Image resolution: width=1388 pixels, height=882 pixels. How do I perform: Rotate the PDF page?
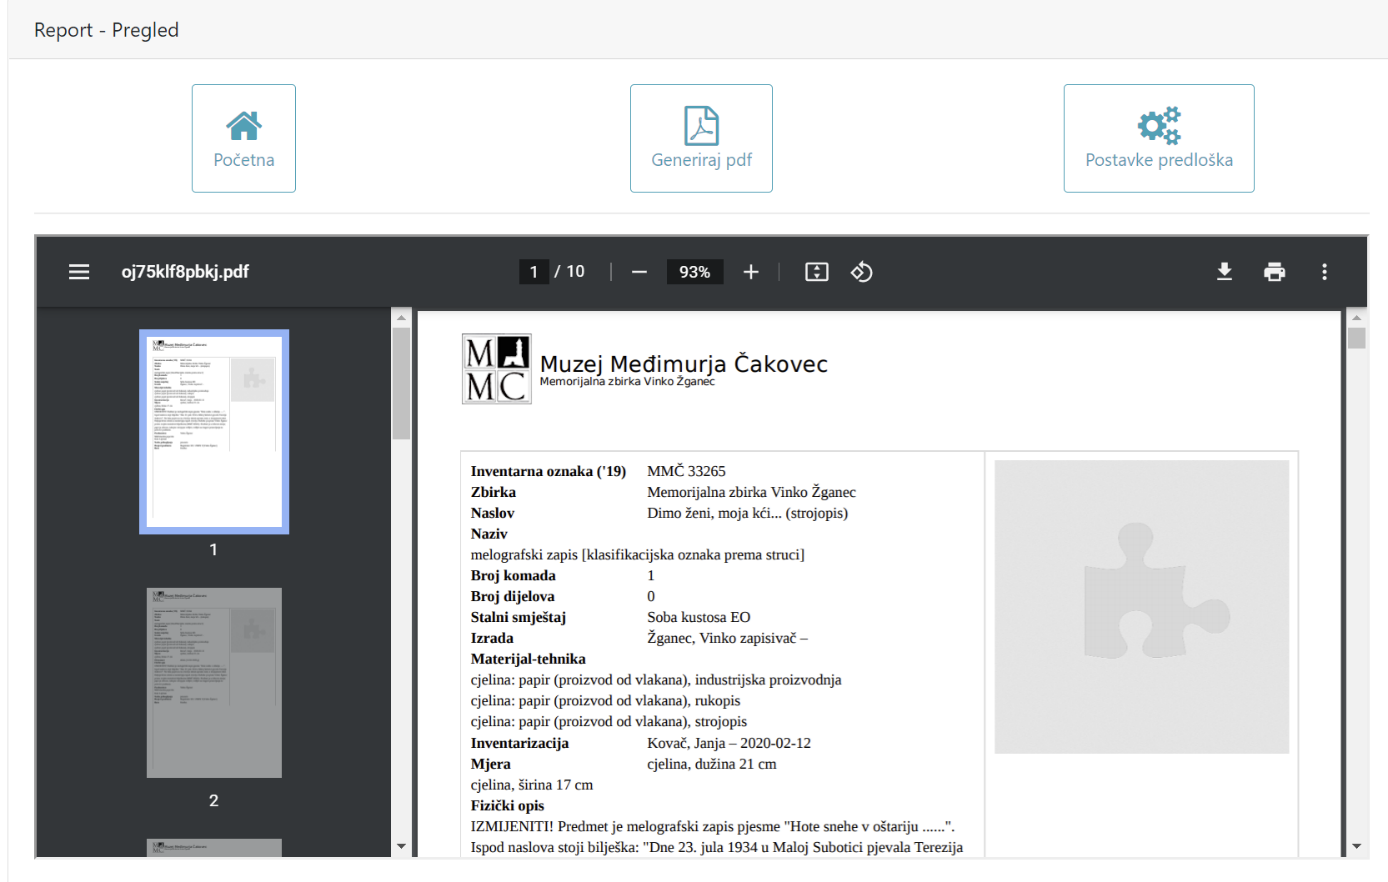(x=862, y=271)
